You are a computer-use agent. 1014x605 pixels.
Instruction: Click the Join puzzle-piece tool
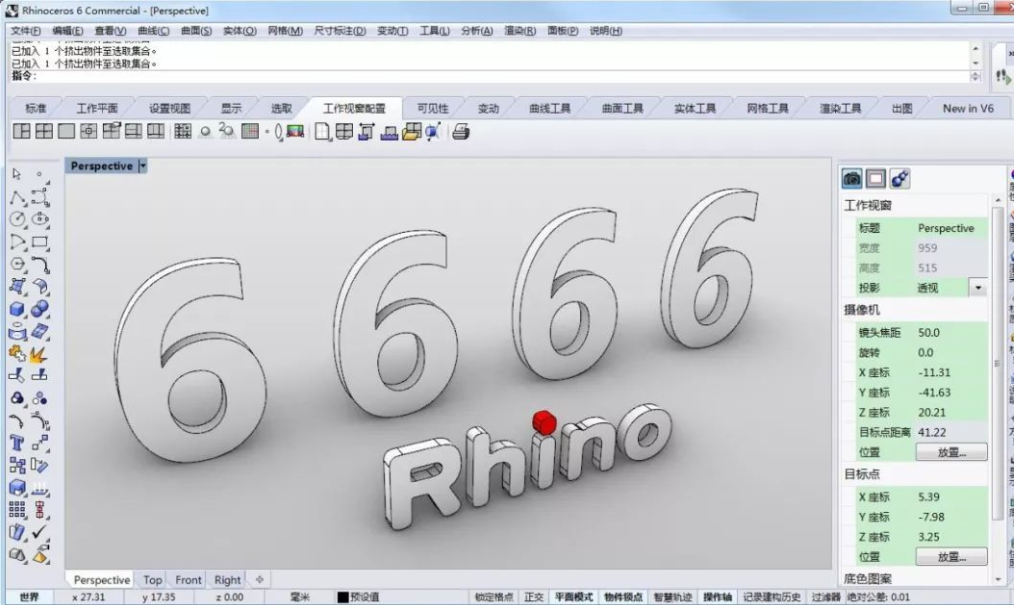tap(17, 354)
